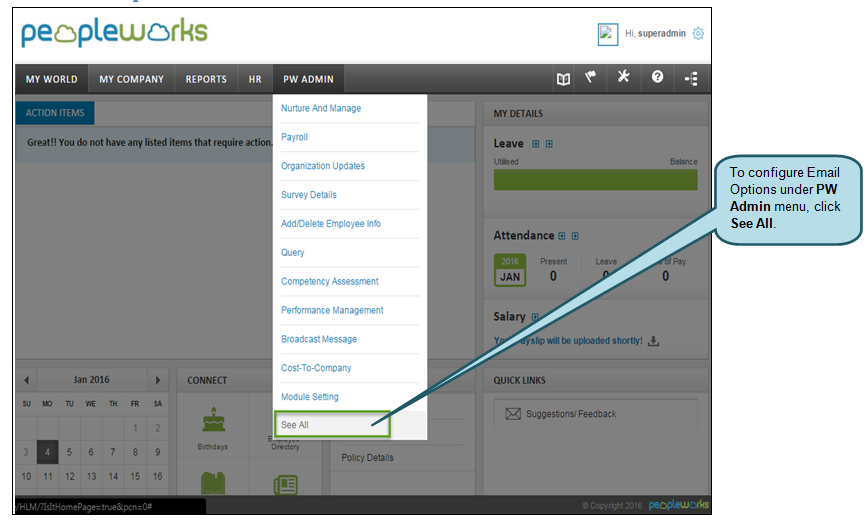Select Nurture And Manage from the menu

click(x=321, y=108)
